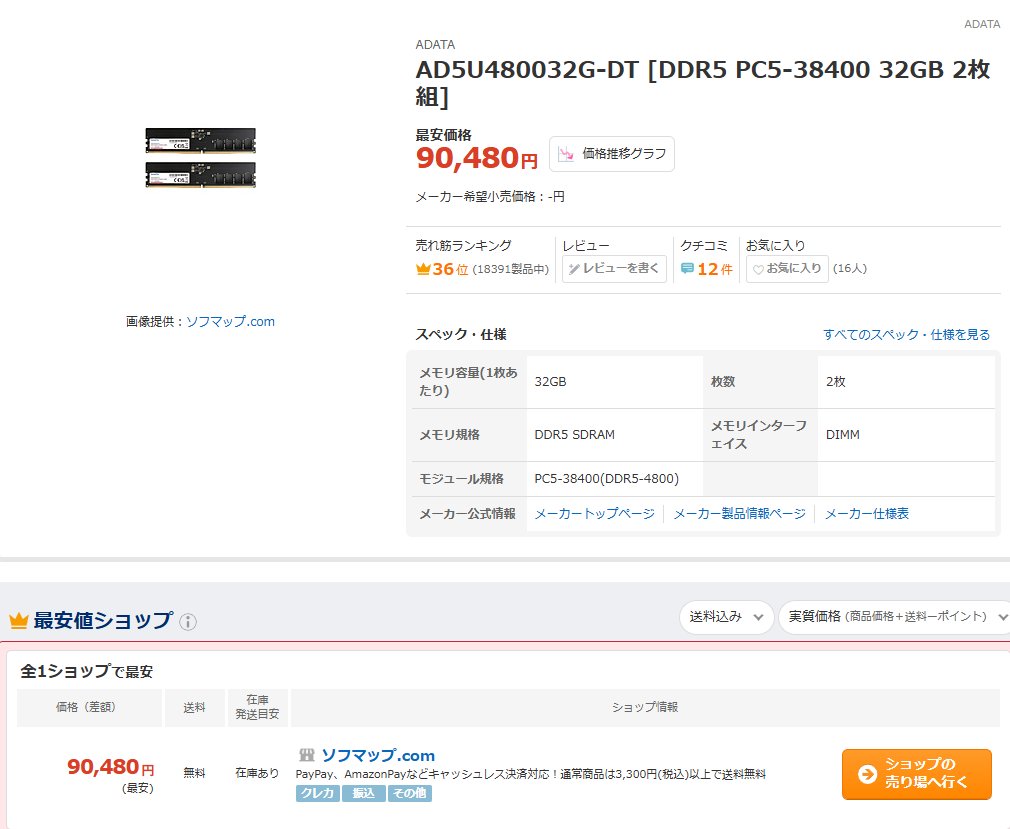Open the ソフマップ.com shop name link
Image resolution: width=1010 pixels, height=829 pixels.
pyautogui.click(x=378, y=755)
